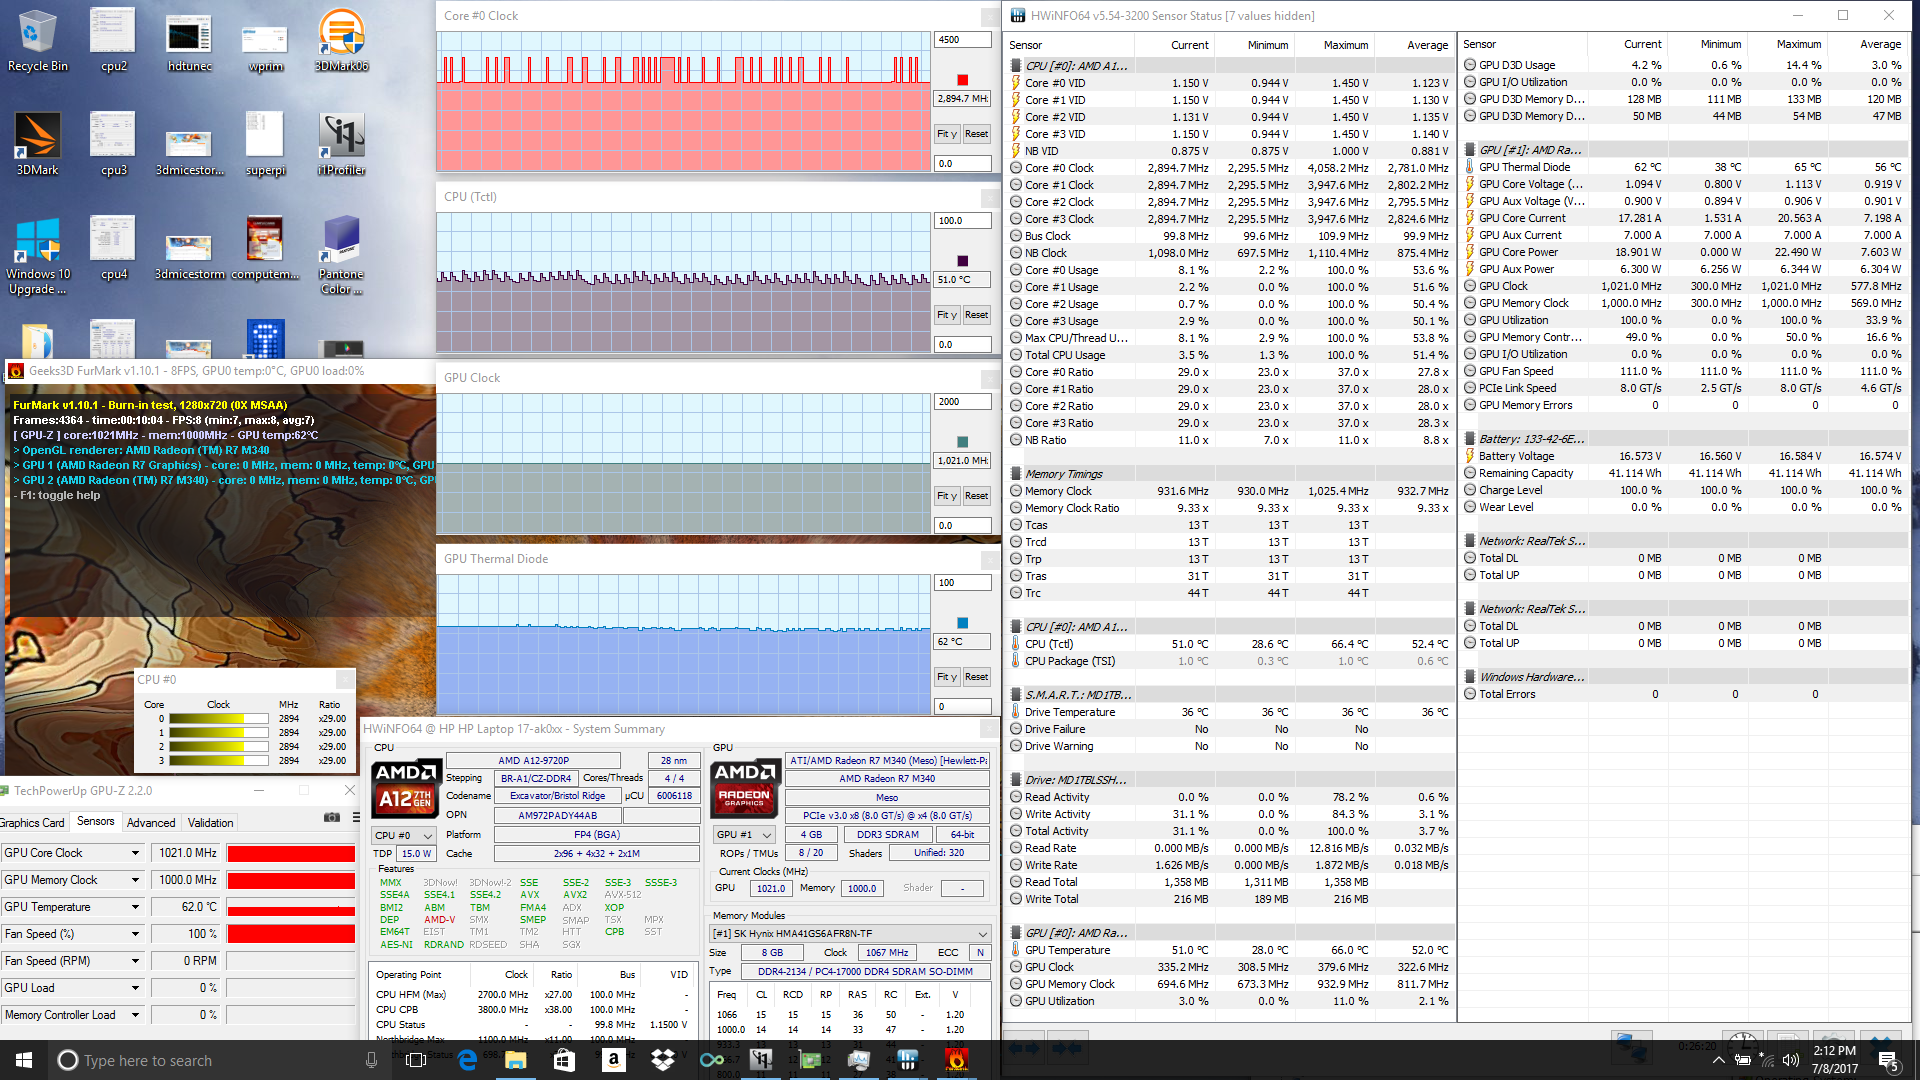Open the taskbar clock showing 2:12 PM
The width and height of the screenshot is (1920, 1080).
(1834, 1060)
